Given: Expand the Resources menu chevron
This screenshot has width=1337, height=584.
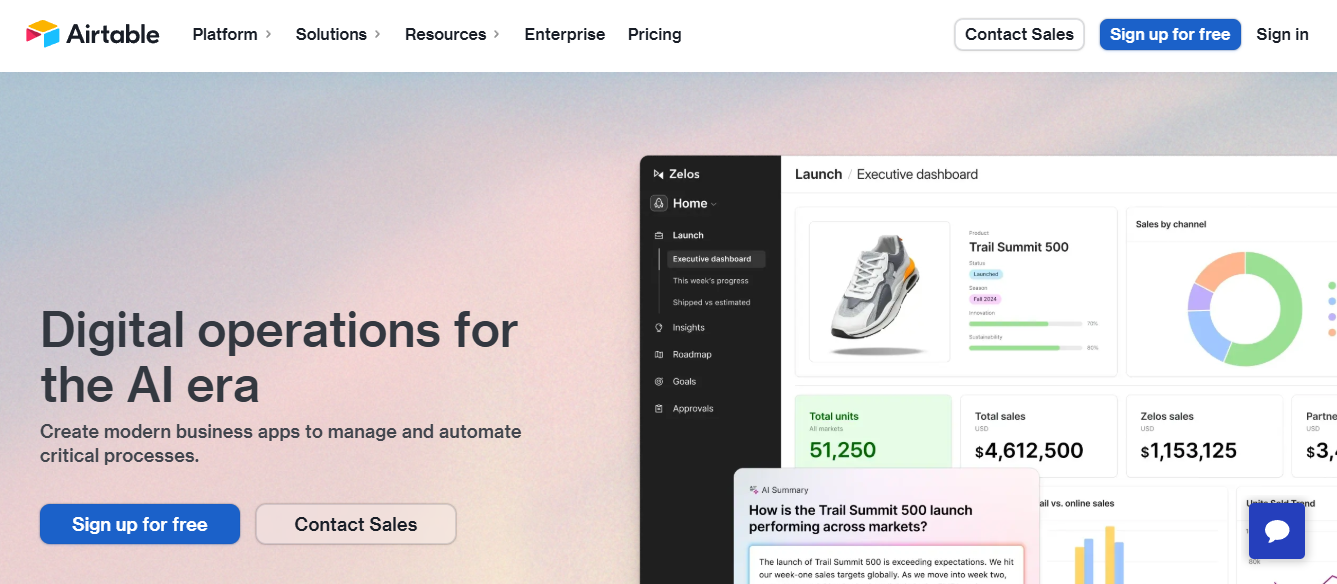Looking at the screenshot, I should pyautogui.click(x=496, y=35).
